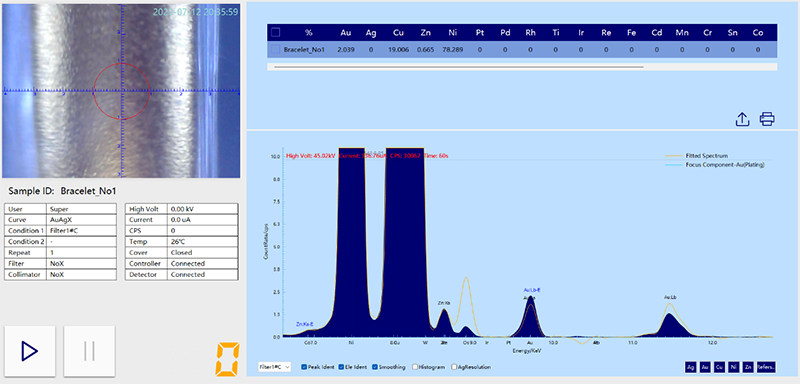Image resolution: width=800 pixels, height=384 pixels.
Task: Select the Bracelet_No1 row checkbox
Action: coord(276,50)
